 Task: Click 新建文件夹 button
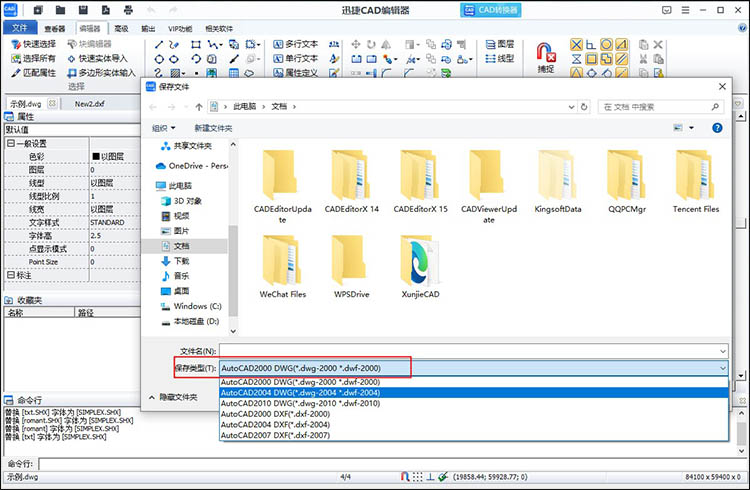[x=213, y=128]
